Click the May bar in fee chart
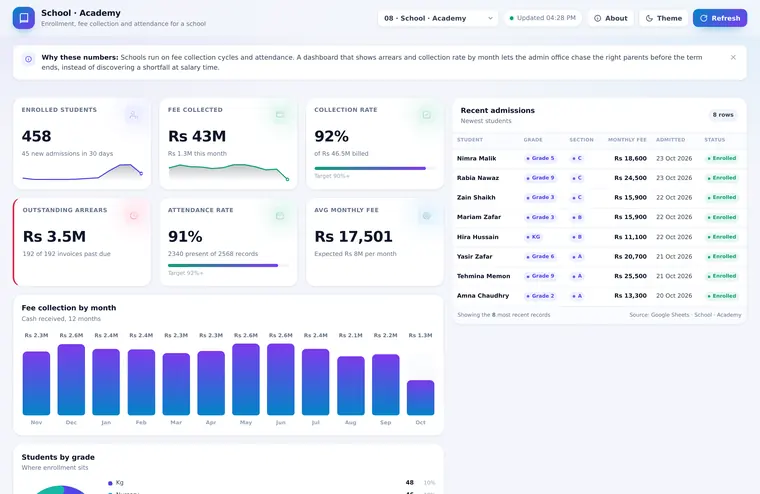 246,379
